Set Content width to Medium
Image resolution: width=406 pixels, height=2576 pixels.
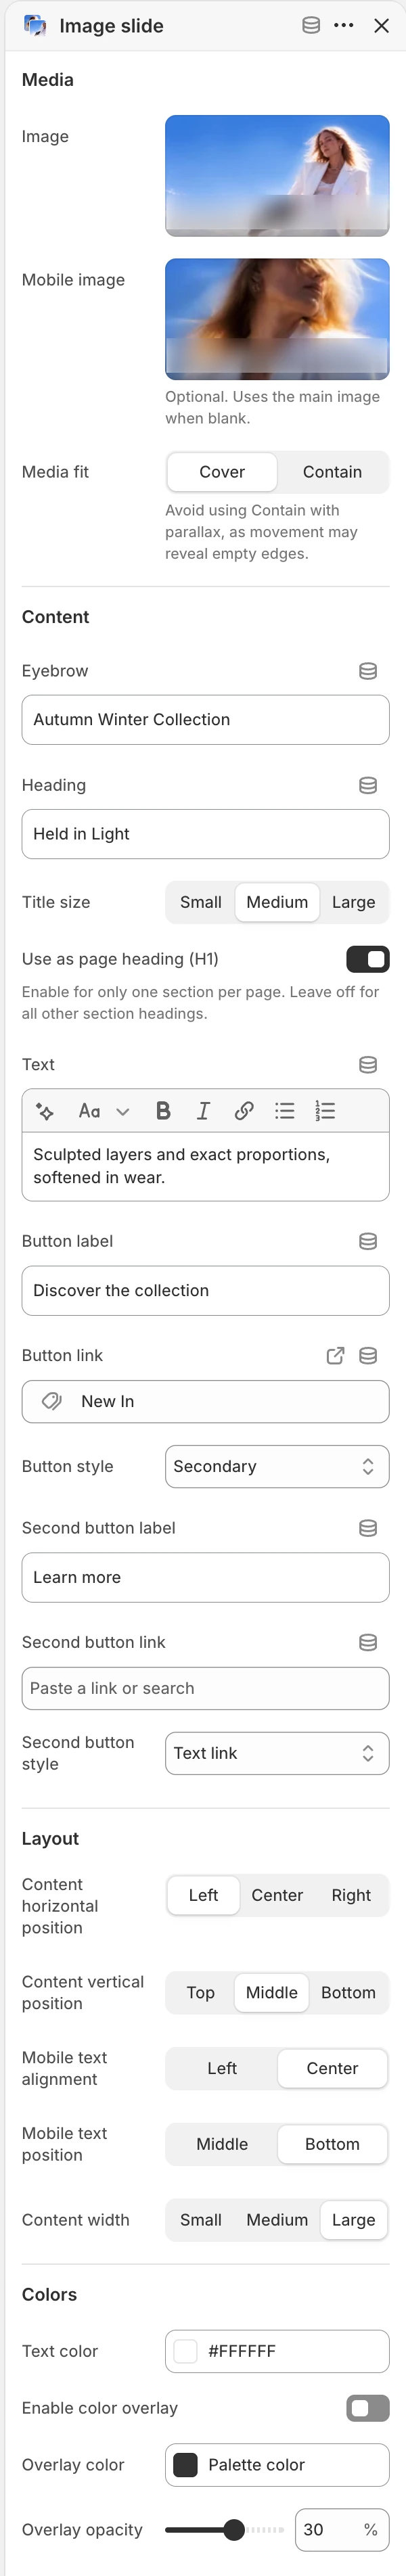277,2220
